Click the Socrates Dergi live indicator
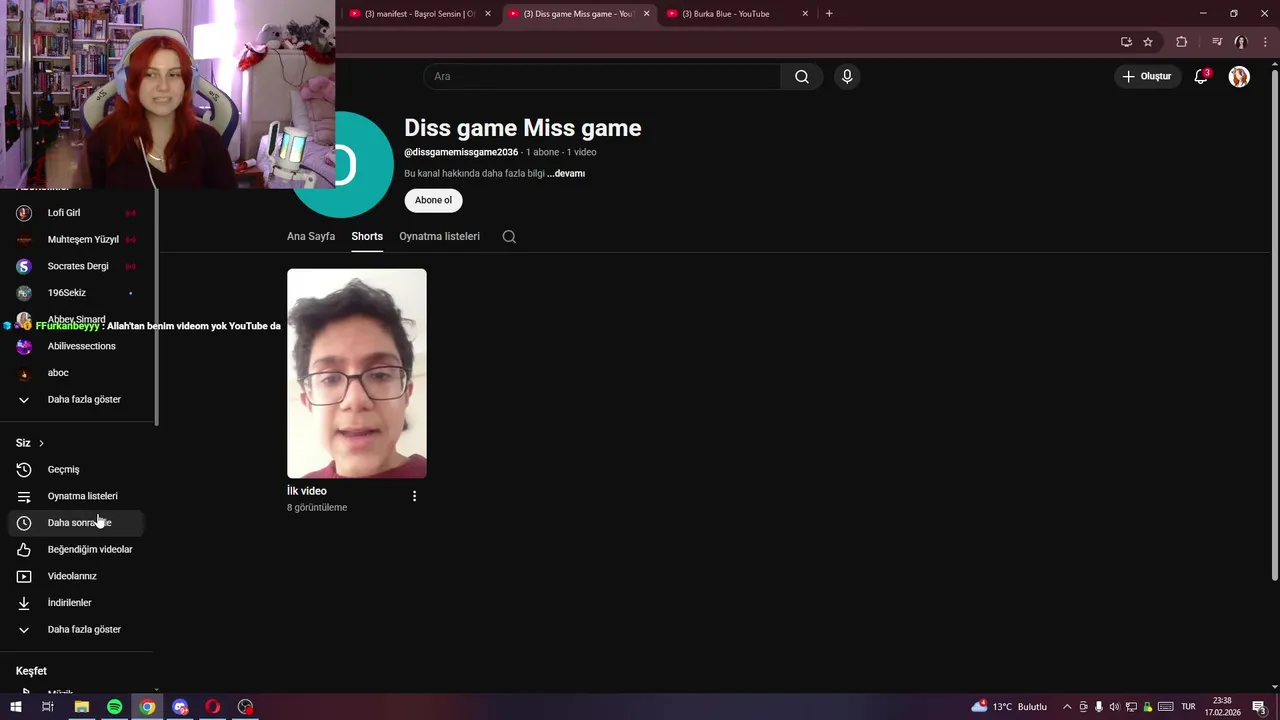This screenshot has width=1280, height=720. [x=130, y=266]
